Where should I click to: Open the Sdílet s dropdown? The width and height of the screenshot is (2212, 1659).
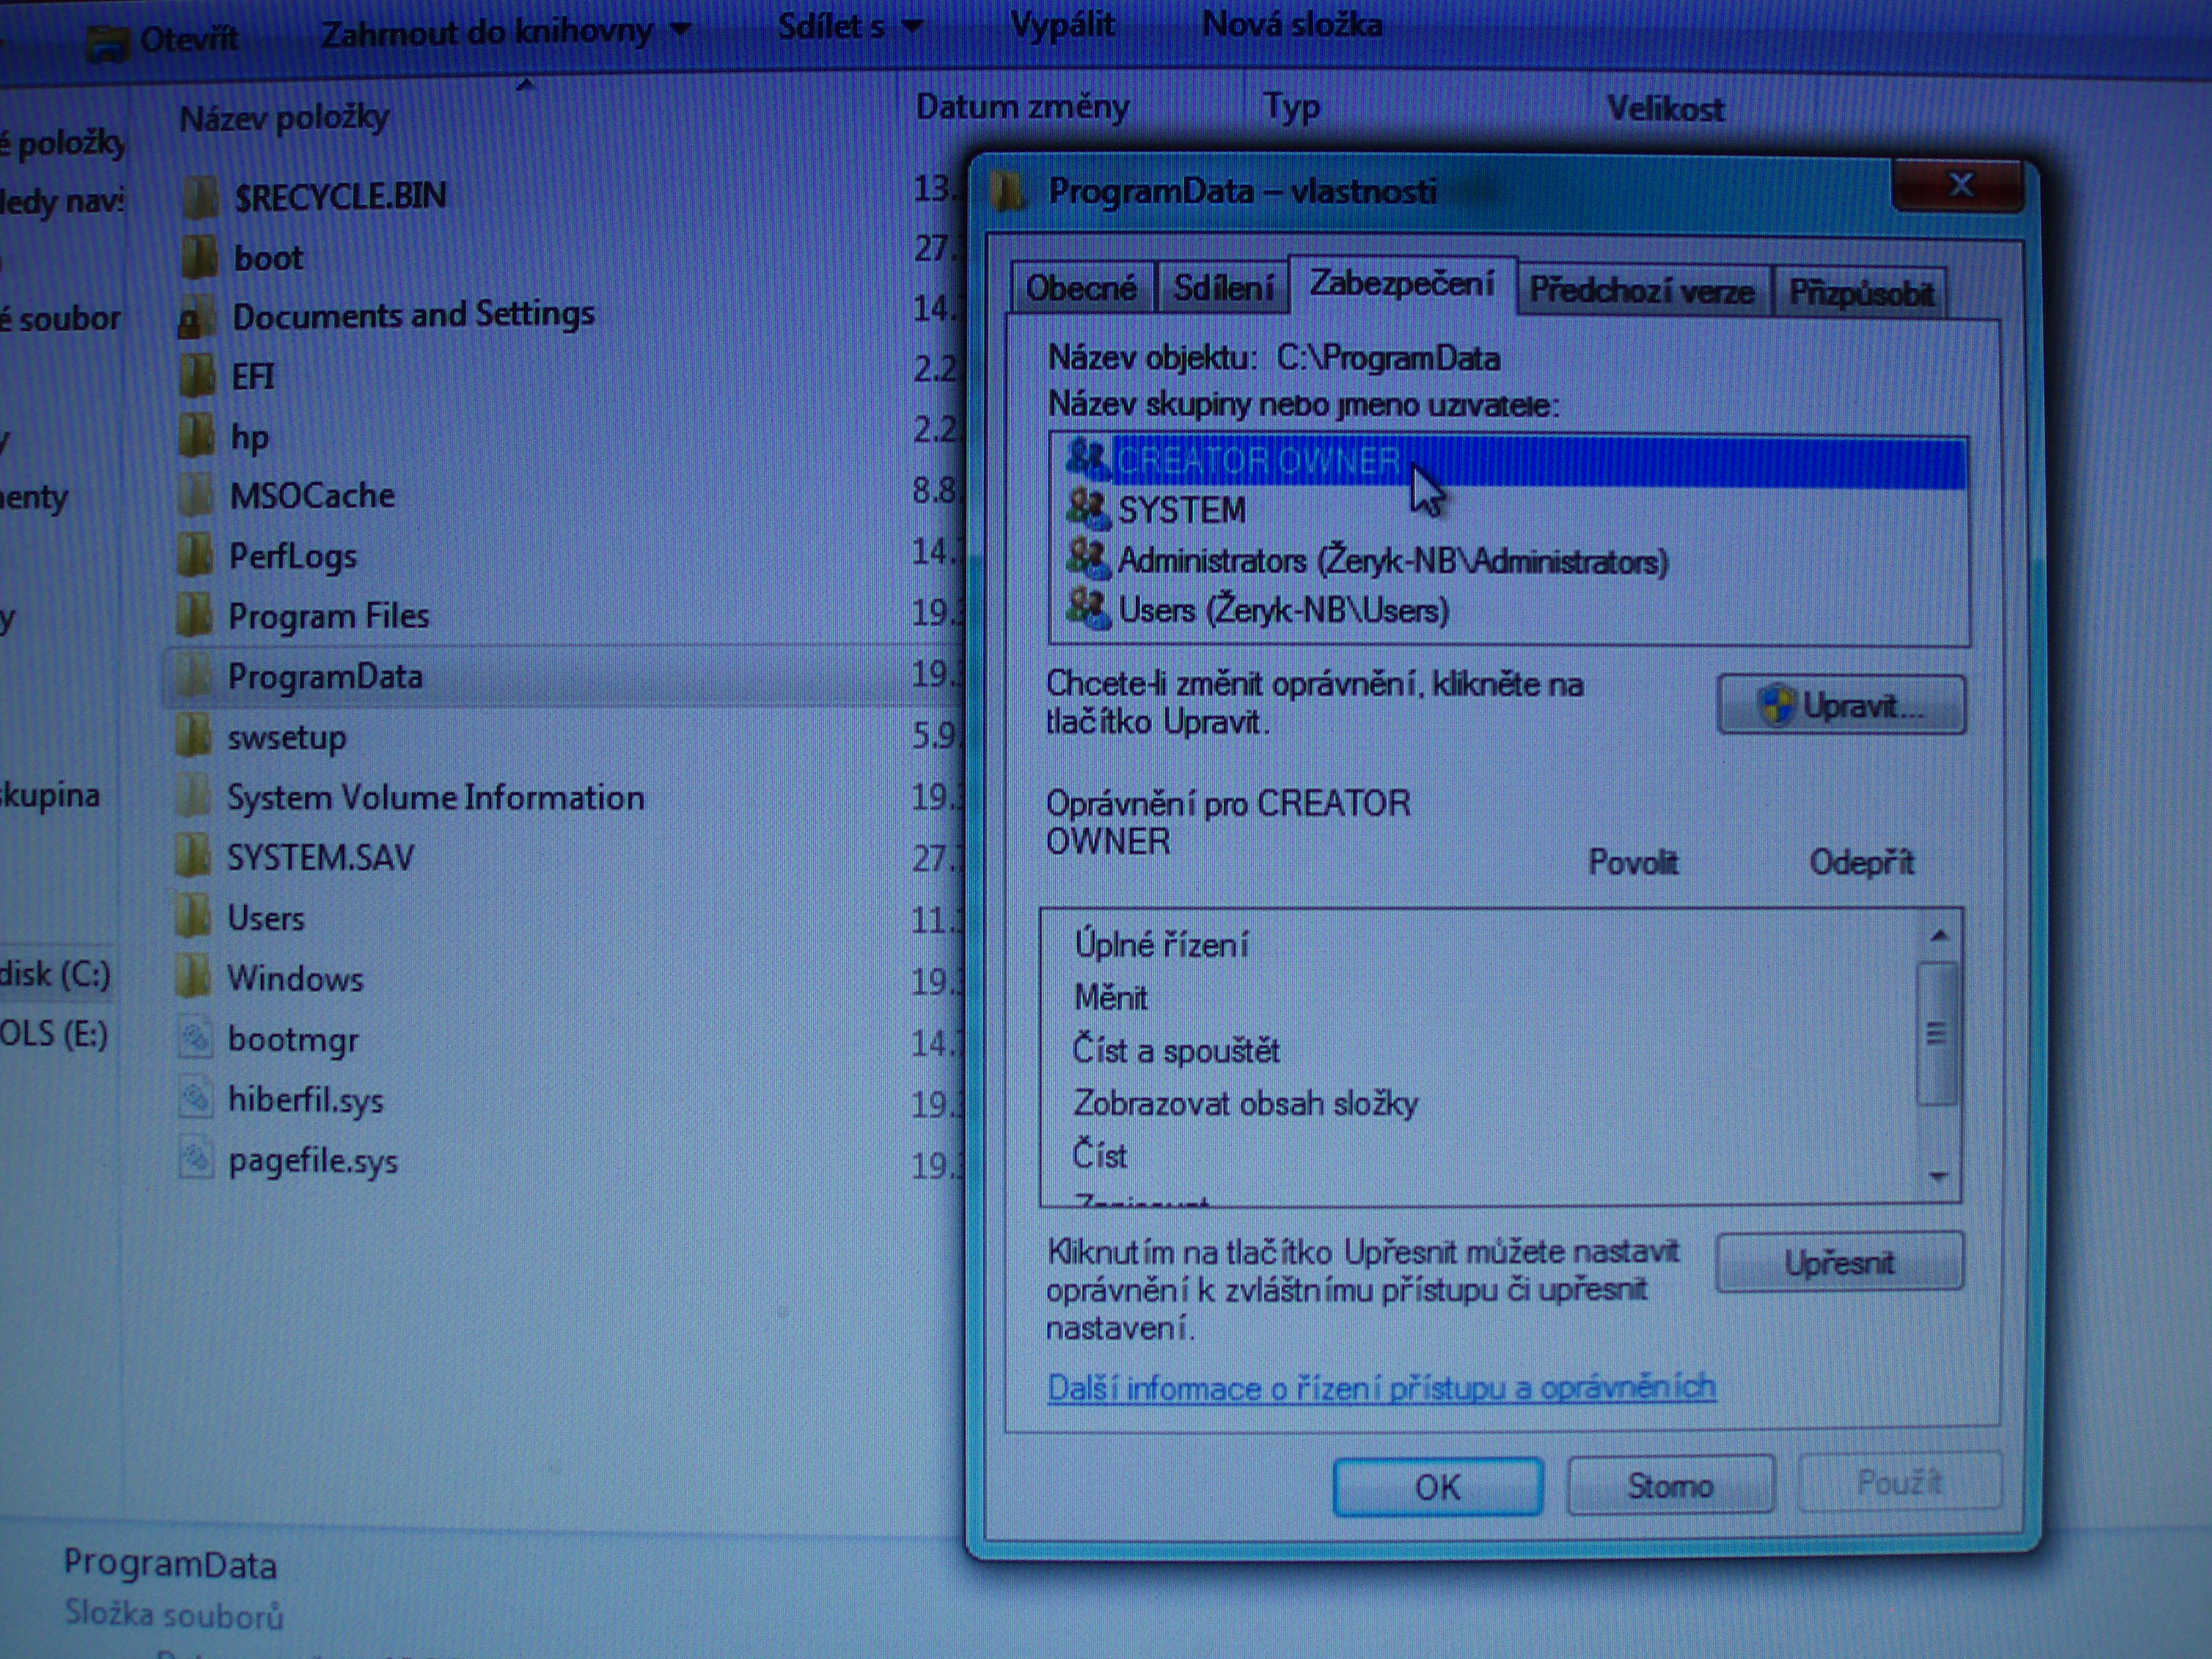849,27
